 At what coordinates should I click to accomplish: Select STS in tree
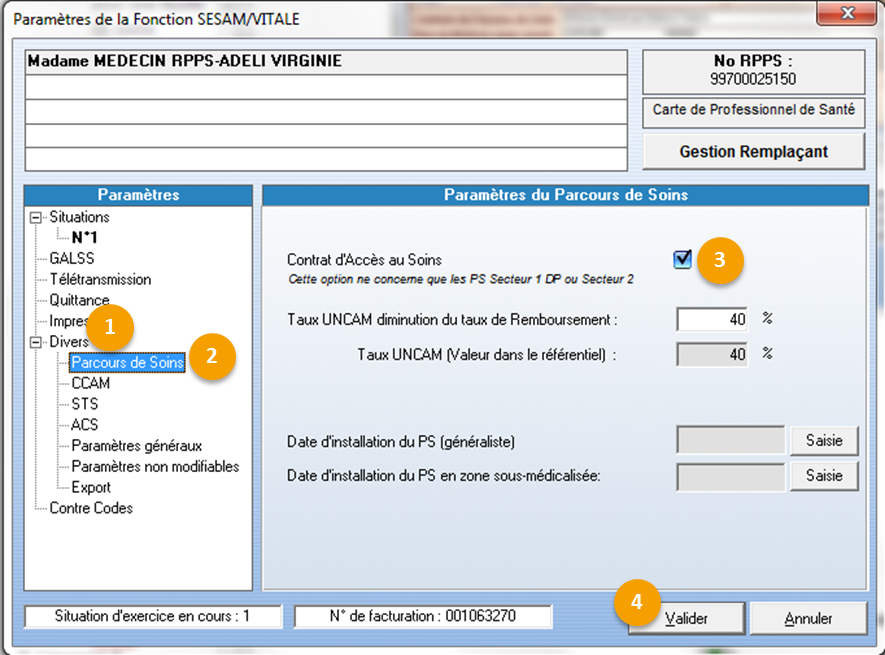[85, 404]
